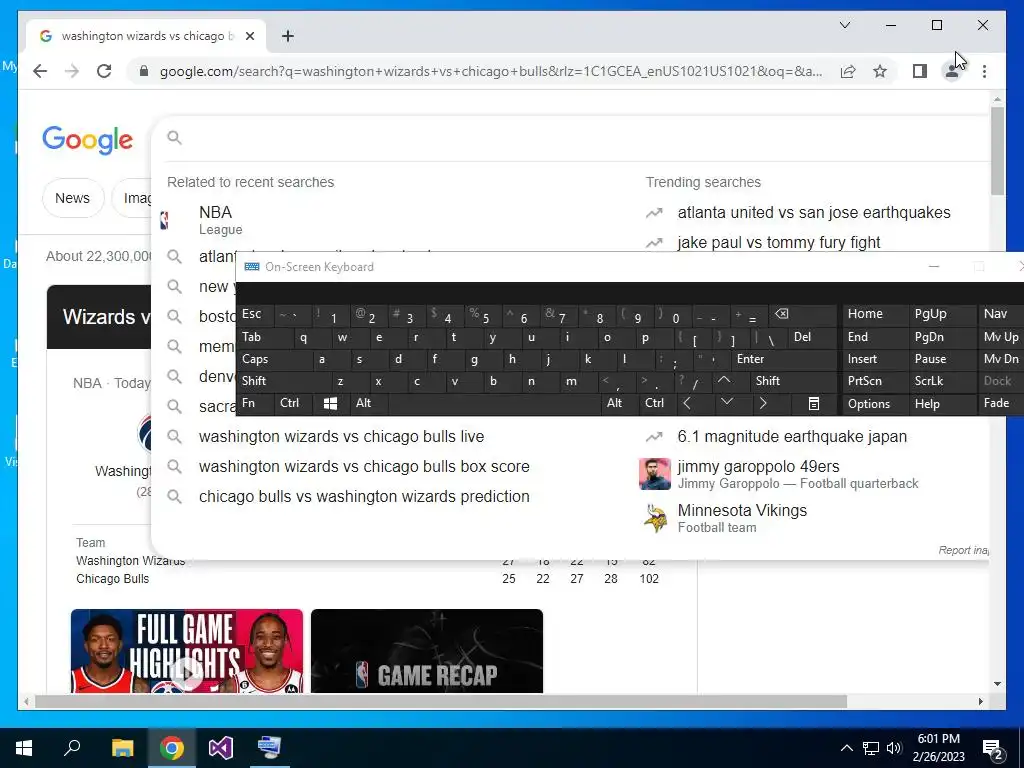The width and height of the screenshot is (1024, 768).
Task: Open File Explorer from taskbar
Action: (122, 748)
